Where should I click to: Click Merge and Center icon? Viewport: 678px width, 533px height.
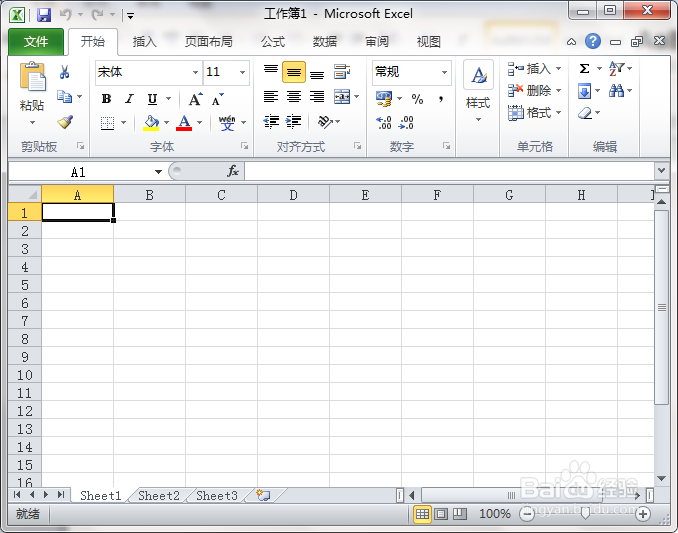(x=342, y=96)
